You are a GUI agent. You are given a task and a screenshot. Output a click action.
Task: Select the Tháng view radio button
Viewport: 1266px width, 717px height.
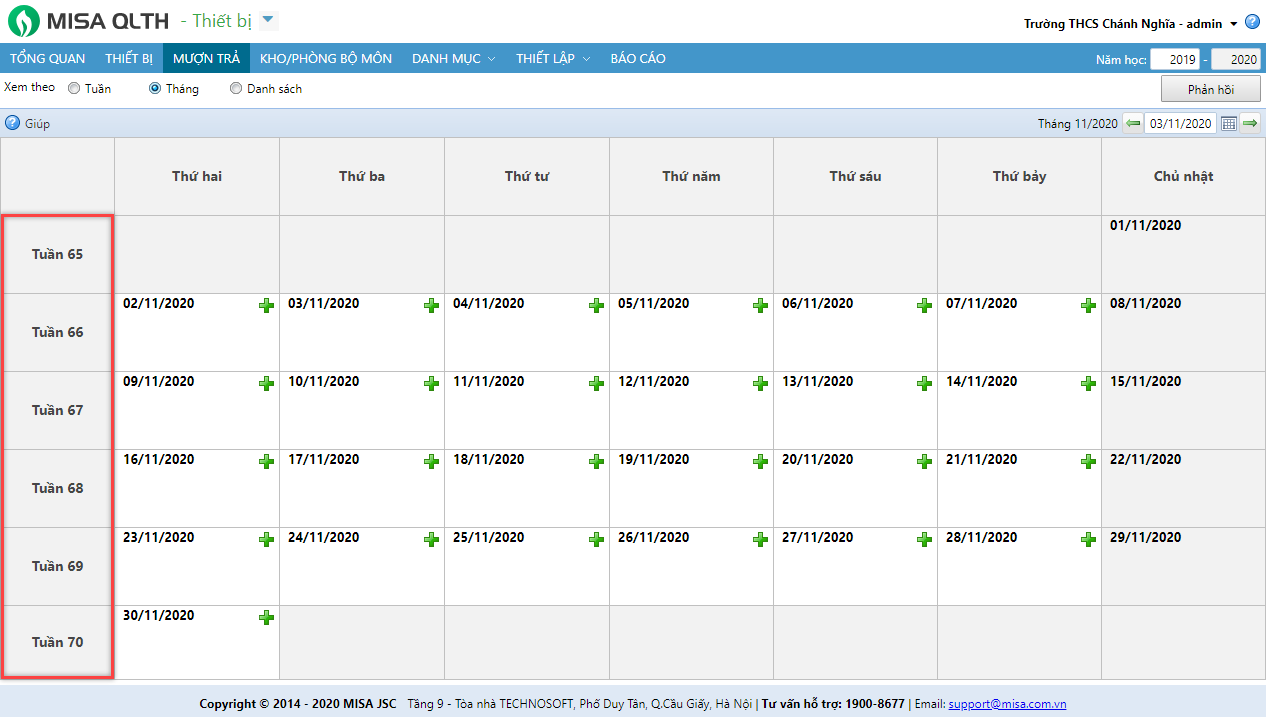point(155,88)
